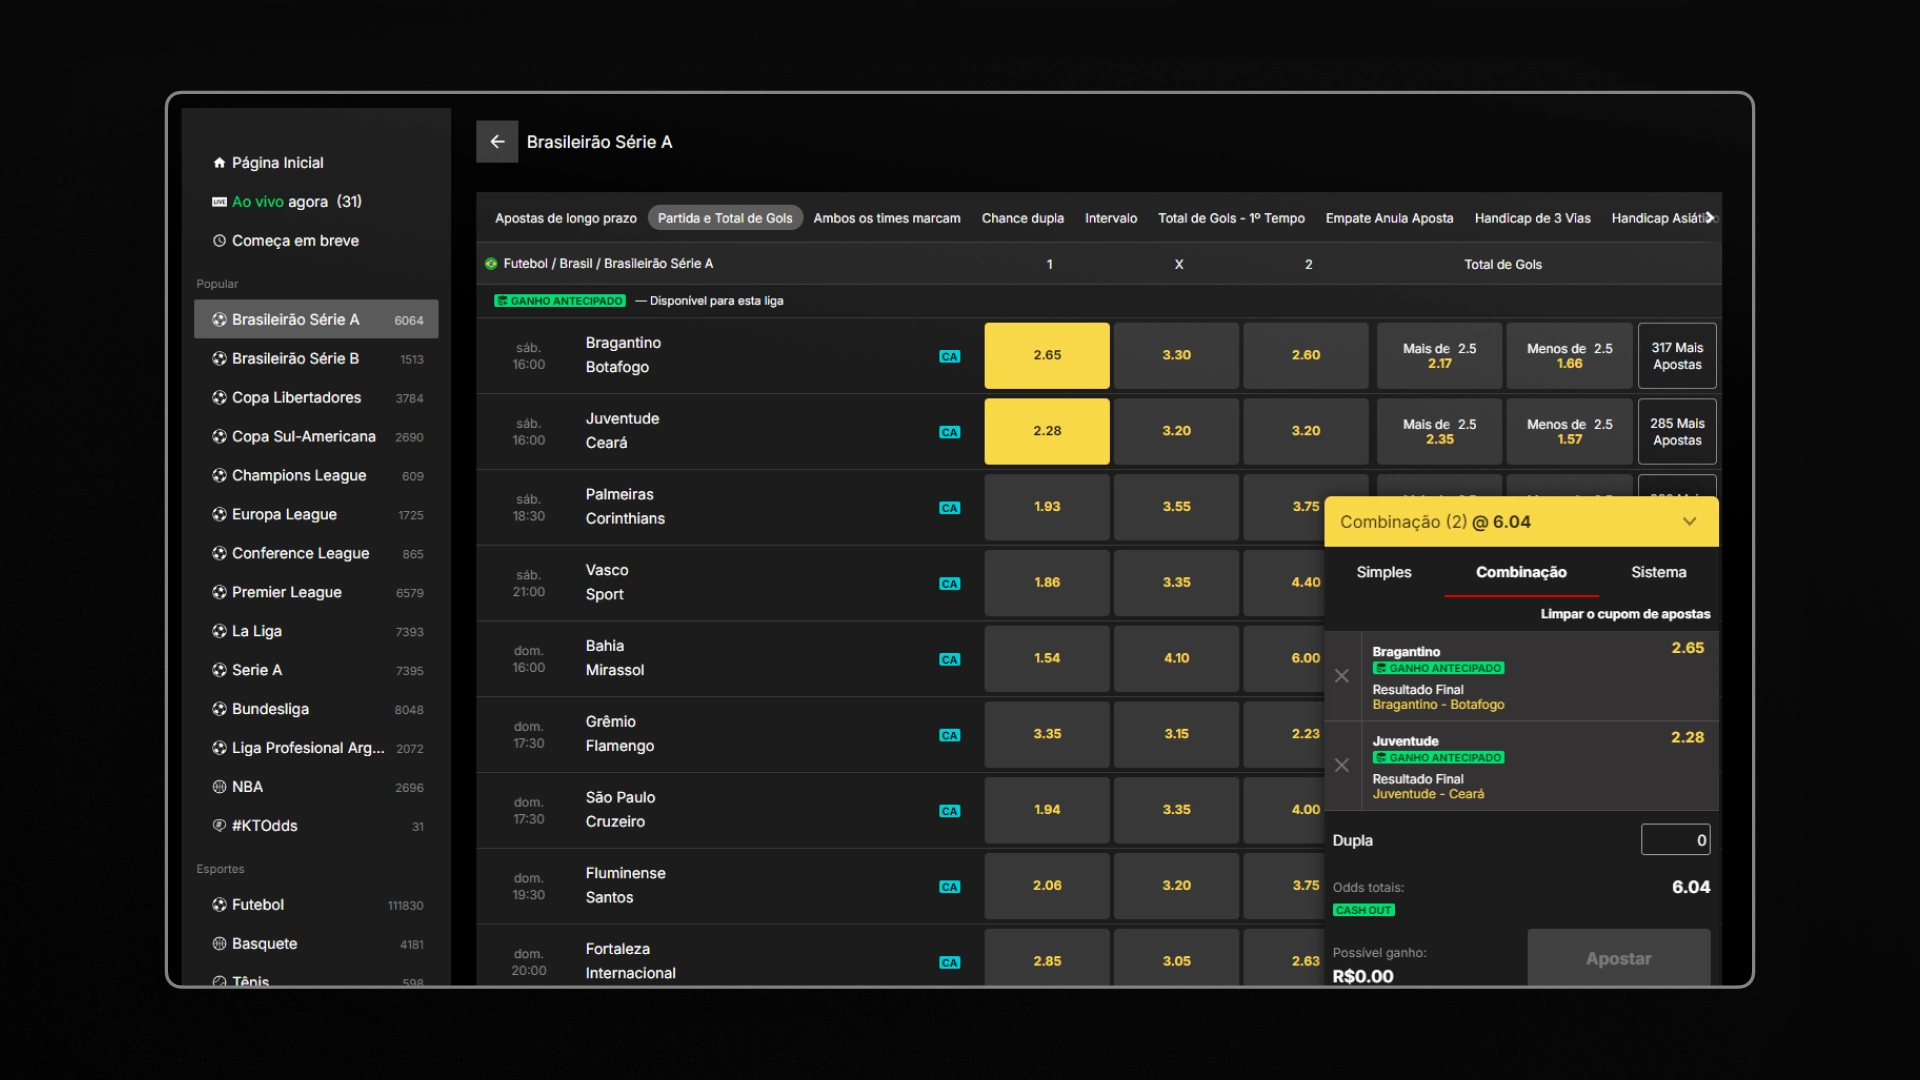
Task: Open Total de Gols - 1º Tempo tab
Action: [1231, 219]
